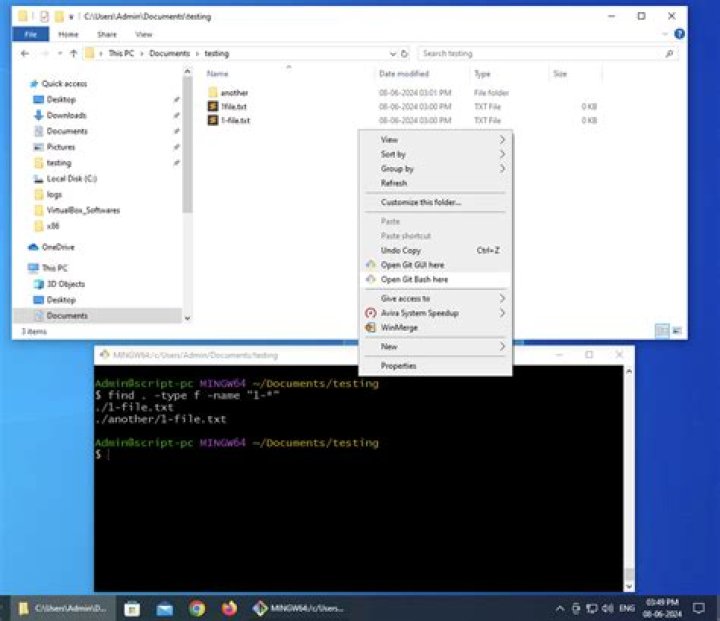720x621 pixels.
Task: Choose WinMerge from the context menu
Action: [435, 327]
